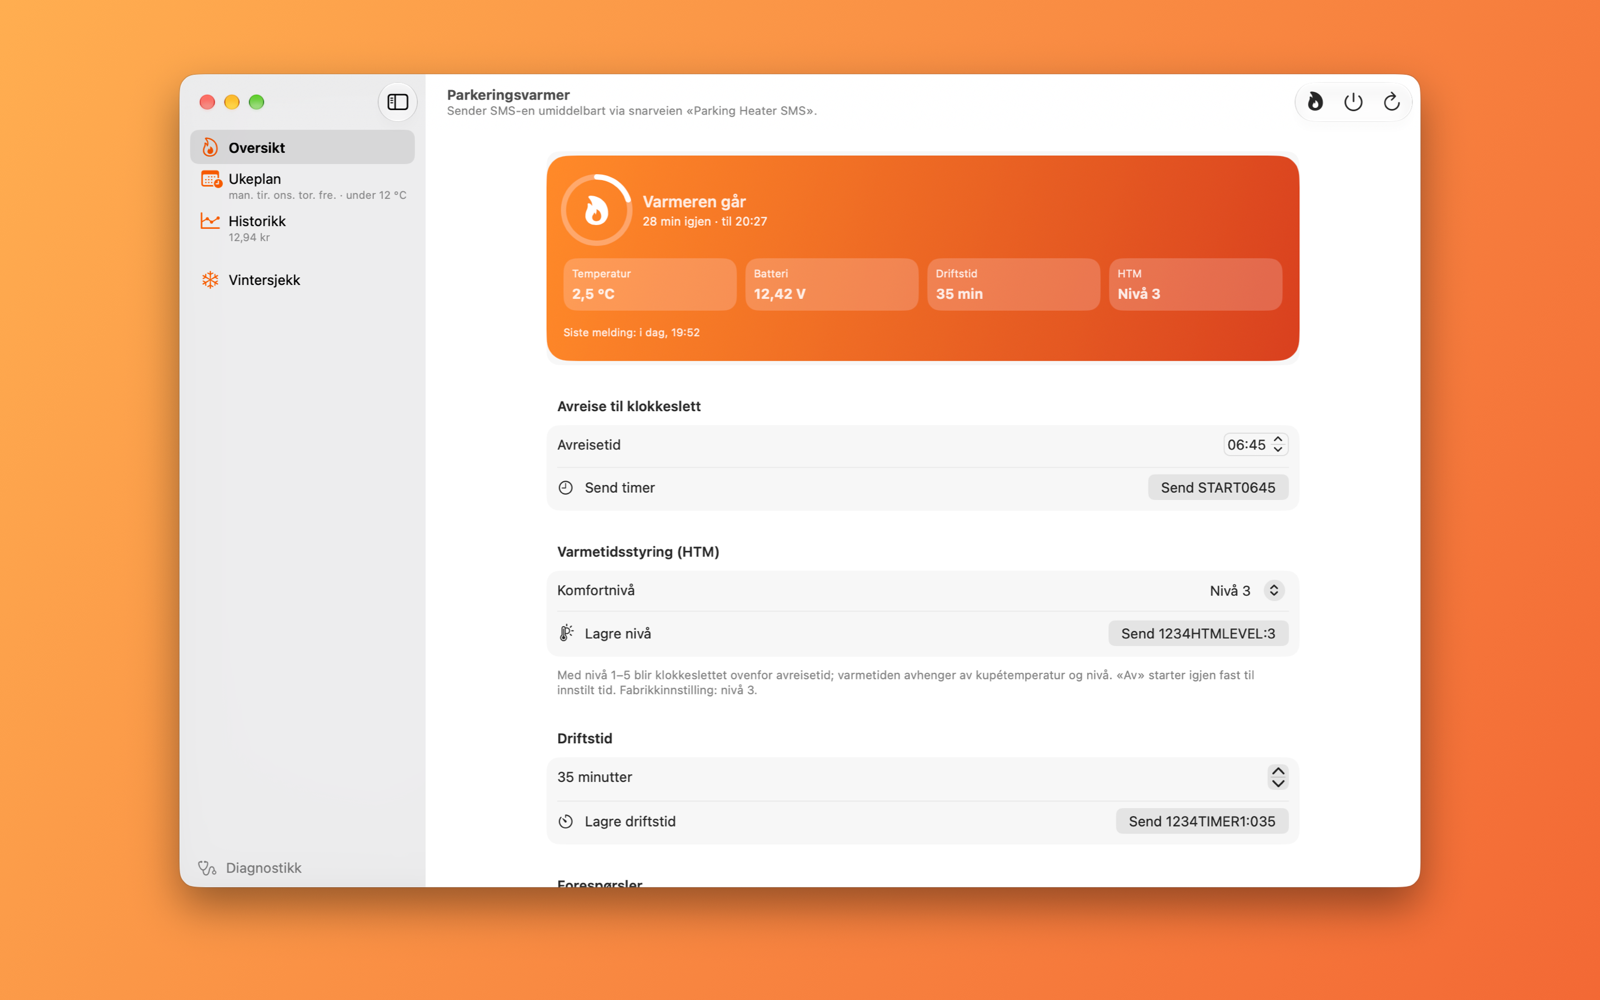Click the Send 1234TIMER1:035 button

coord(1202,821)
